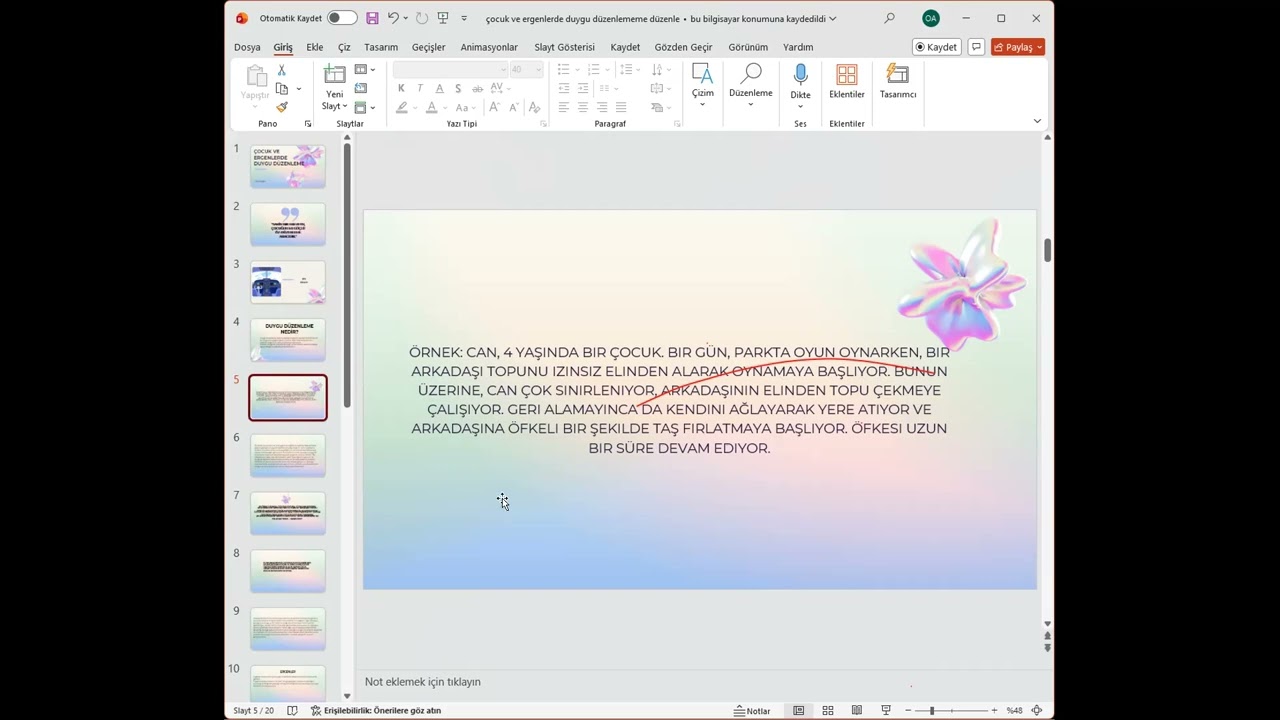The width and height of the screenshot is (1280, 720).
Task: Open Paragraf dialog launcher
Action: tap(677, 124)
